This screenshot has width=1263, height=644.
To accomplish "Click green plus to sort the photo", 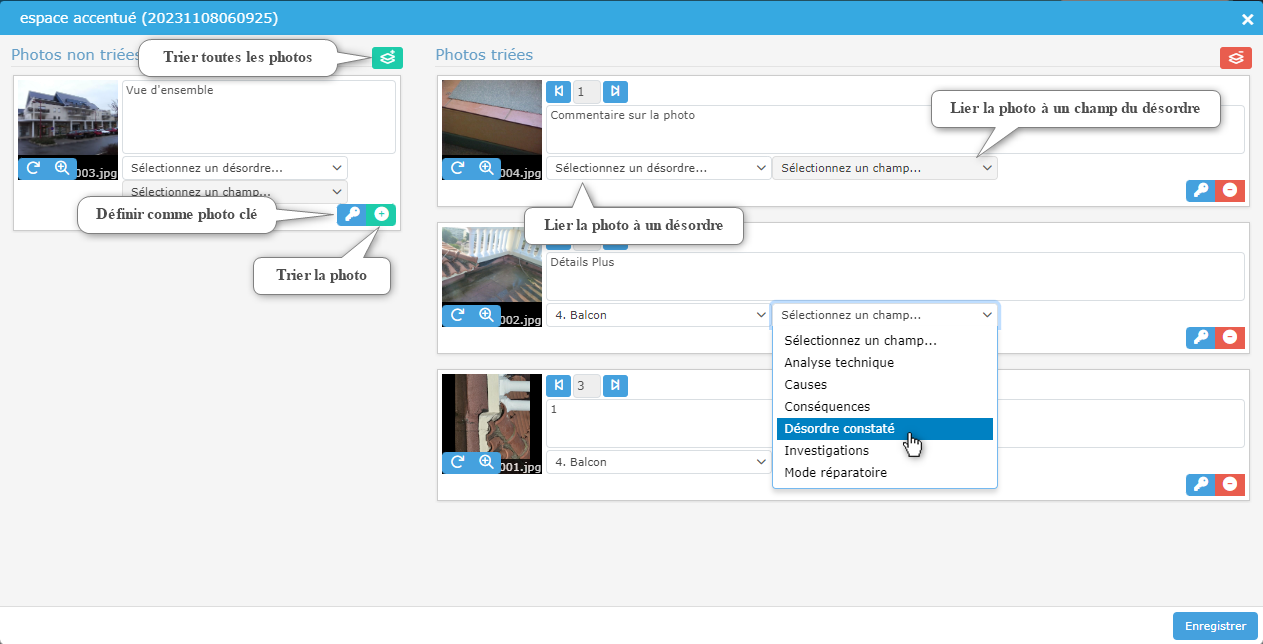I will tap(381, 214).
